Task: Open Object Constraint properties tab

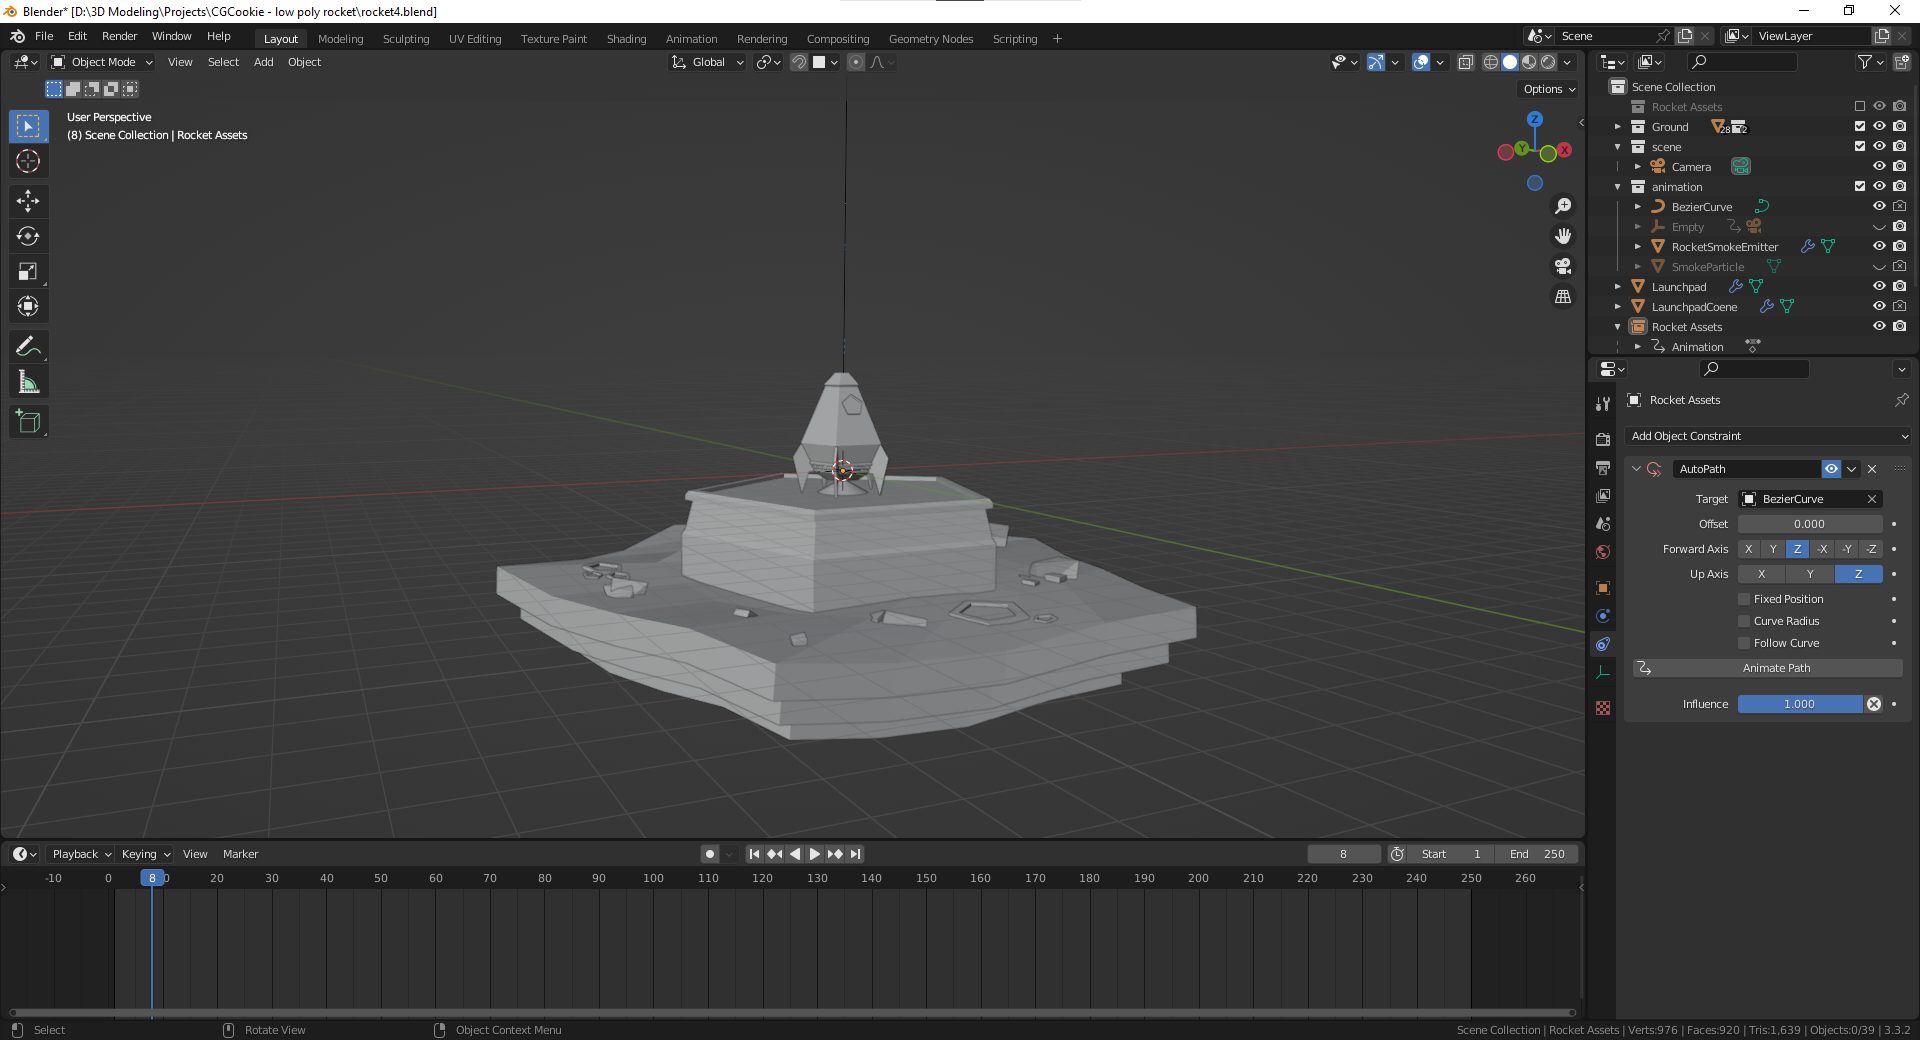Action: click(1603, 644)
